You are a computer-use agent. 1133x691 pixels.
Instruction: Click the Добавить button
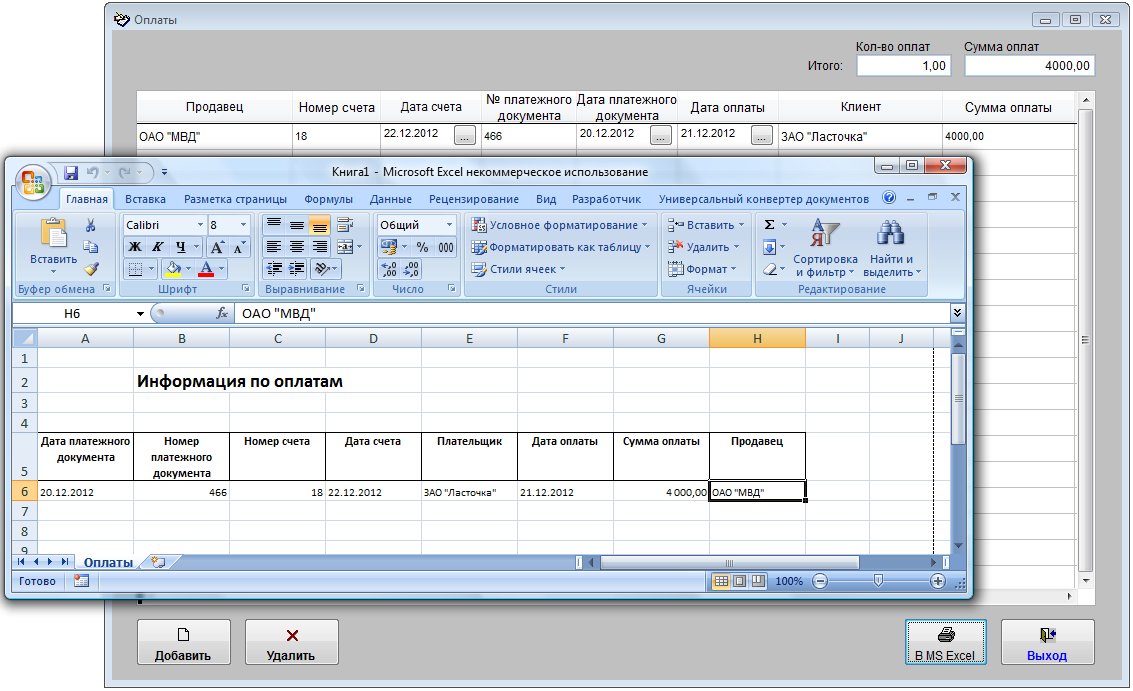(x=183, y=643)
